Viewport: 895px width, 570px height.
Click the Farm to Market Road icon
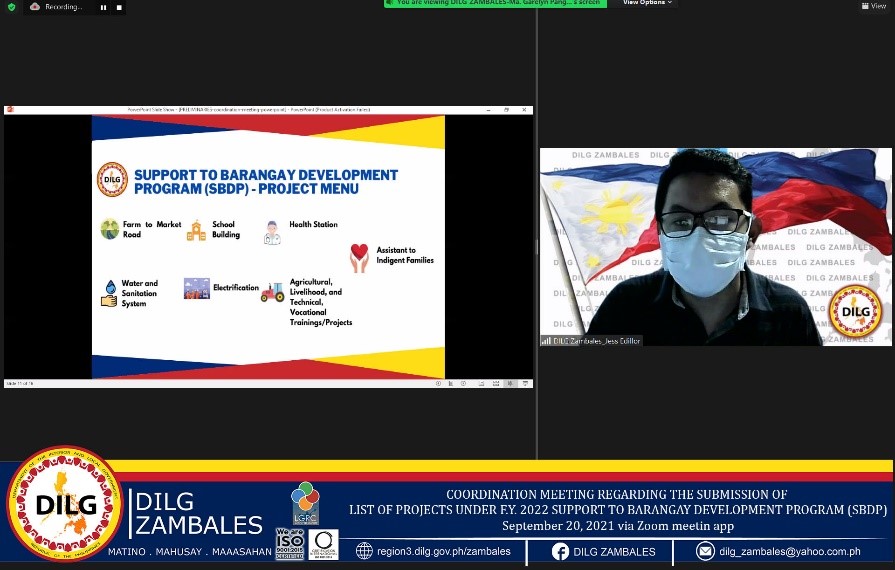[x=110, y=229]
